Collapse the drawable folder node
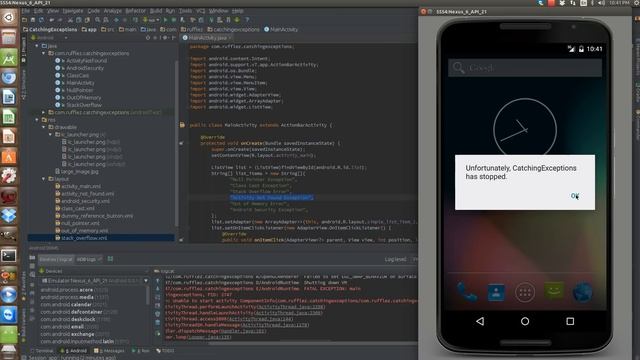The height and width of the screenshot is (360, 640). click(44, 127)
